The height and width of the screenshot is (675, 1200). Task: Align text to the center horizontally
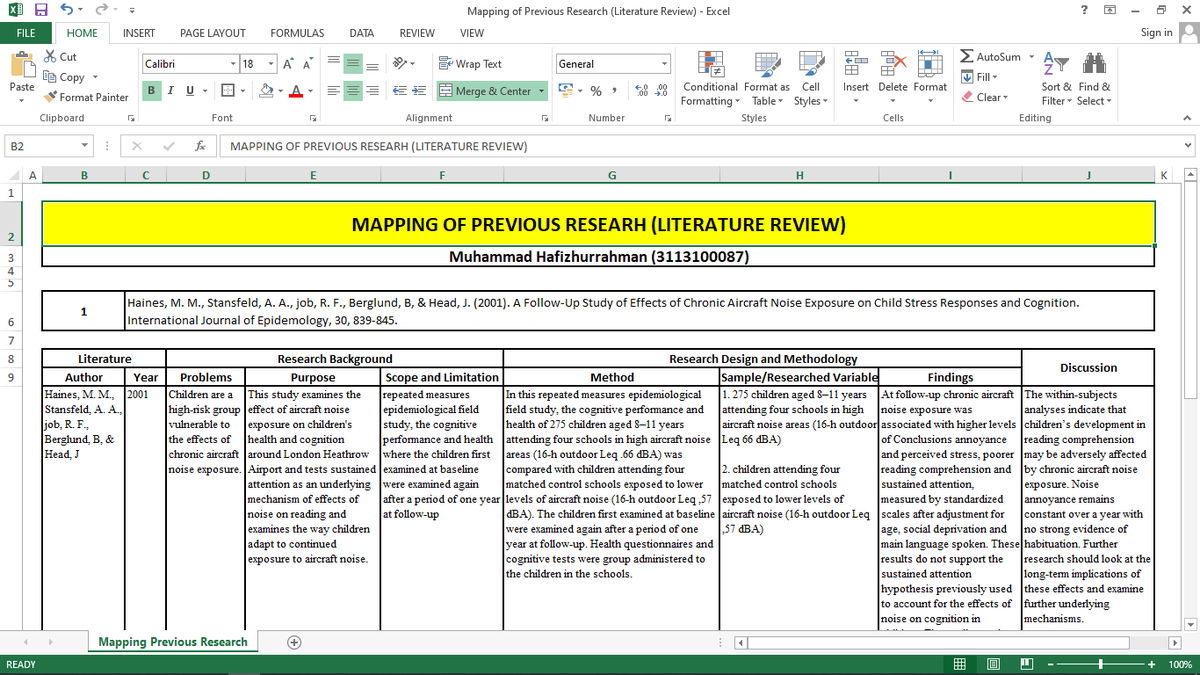point(352,91)
